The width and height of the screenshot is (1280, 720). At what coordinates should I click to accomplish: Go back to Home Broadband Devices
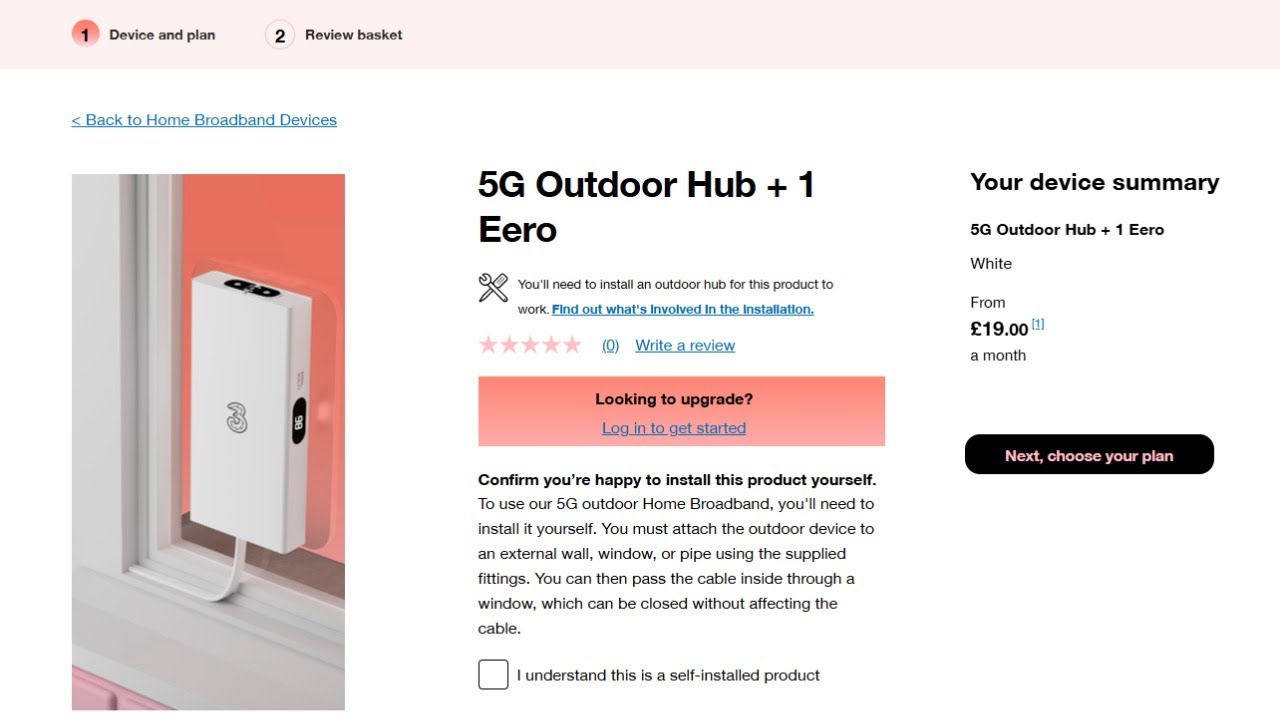tap(204, 120)
